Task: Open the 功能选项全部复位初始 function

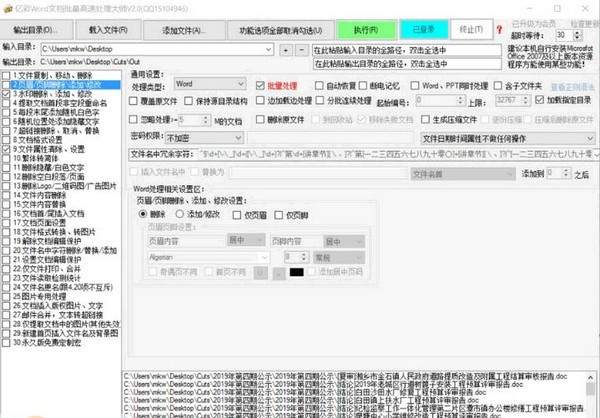Action: click(266, 30)
